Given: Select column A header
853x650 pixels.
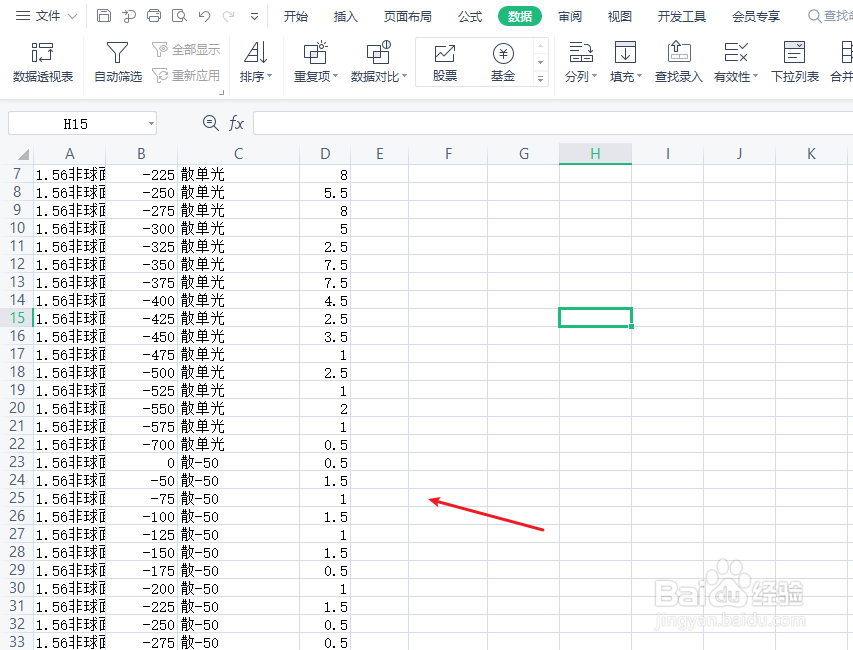Looking at the screenshot, I should point(70,154).
